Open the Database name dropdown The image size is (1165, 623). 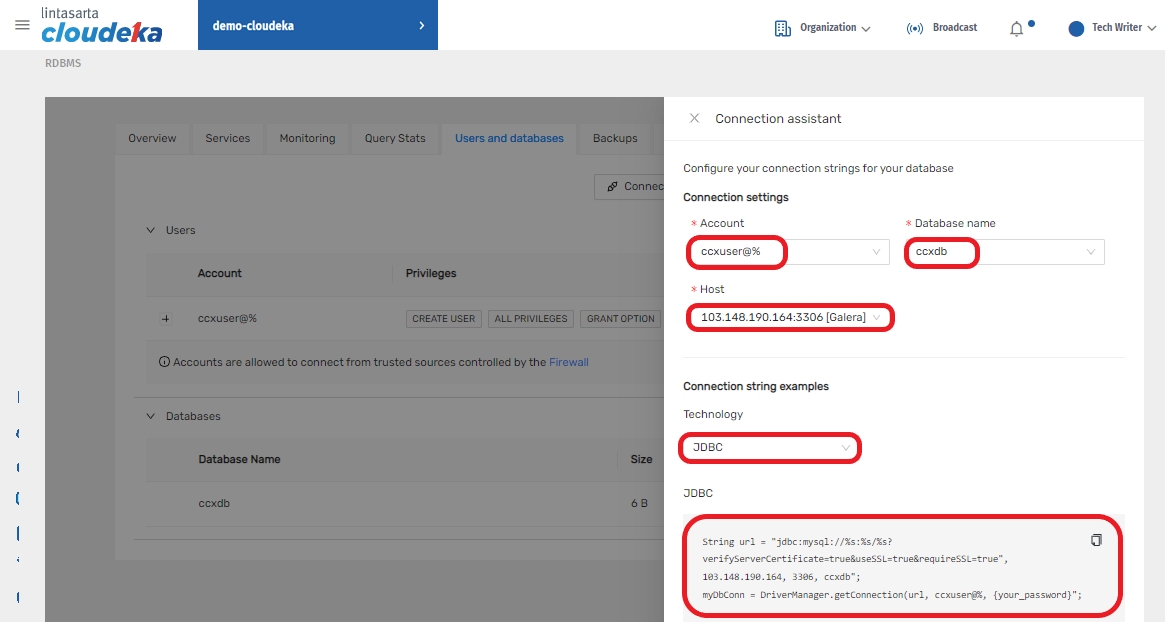1004,252
